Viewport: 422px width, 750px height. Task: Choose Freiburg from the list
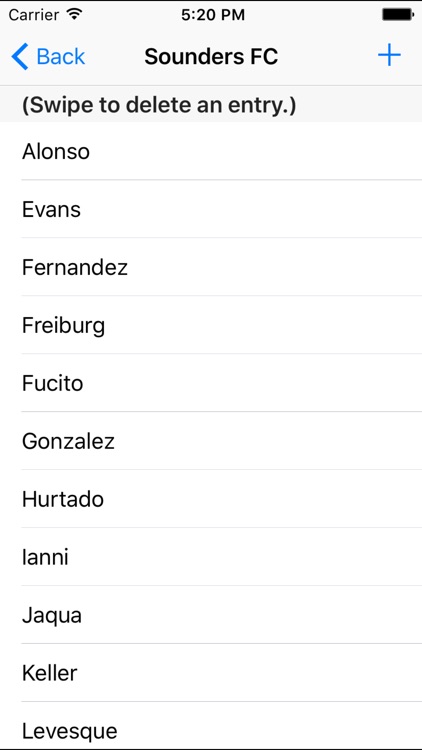pos(211,325)
